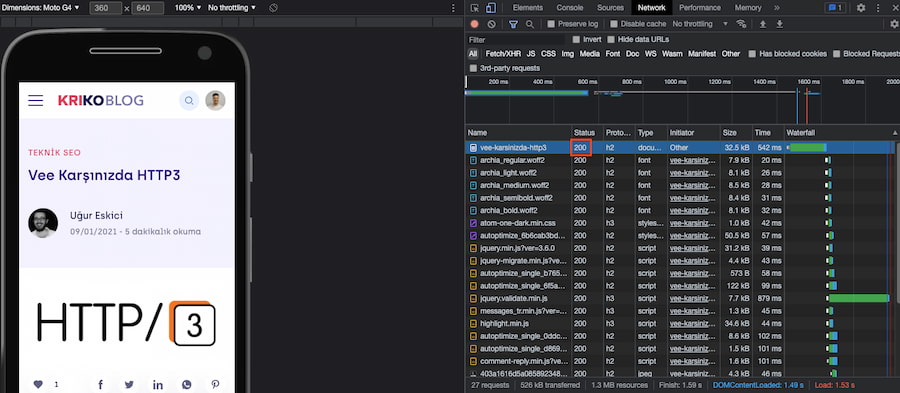Share the post on LinkedIn
900x393 pixels.
tap(158, 384)
